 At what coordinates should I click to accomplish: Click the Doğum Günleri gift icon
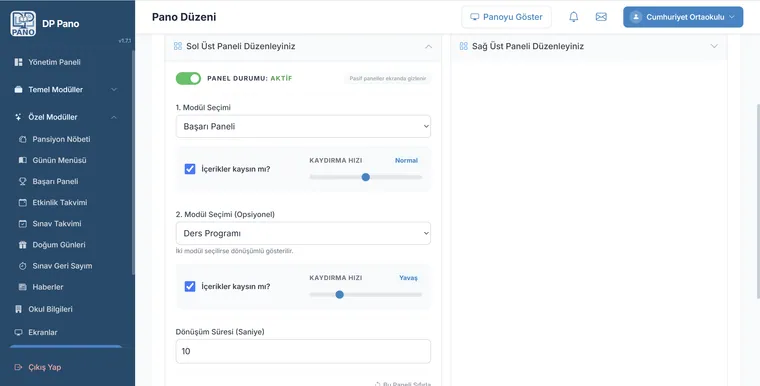(x=22, y=245)
